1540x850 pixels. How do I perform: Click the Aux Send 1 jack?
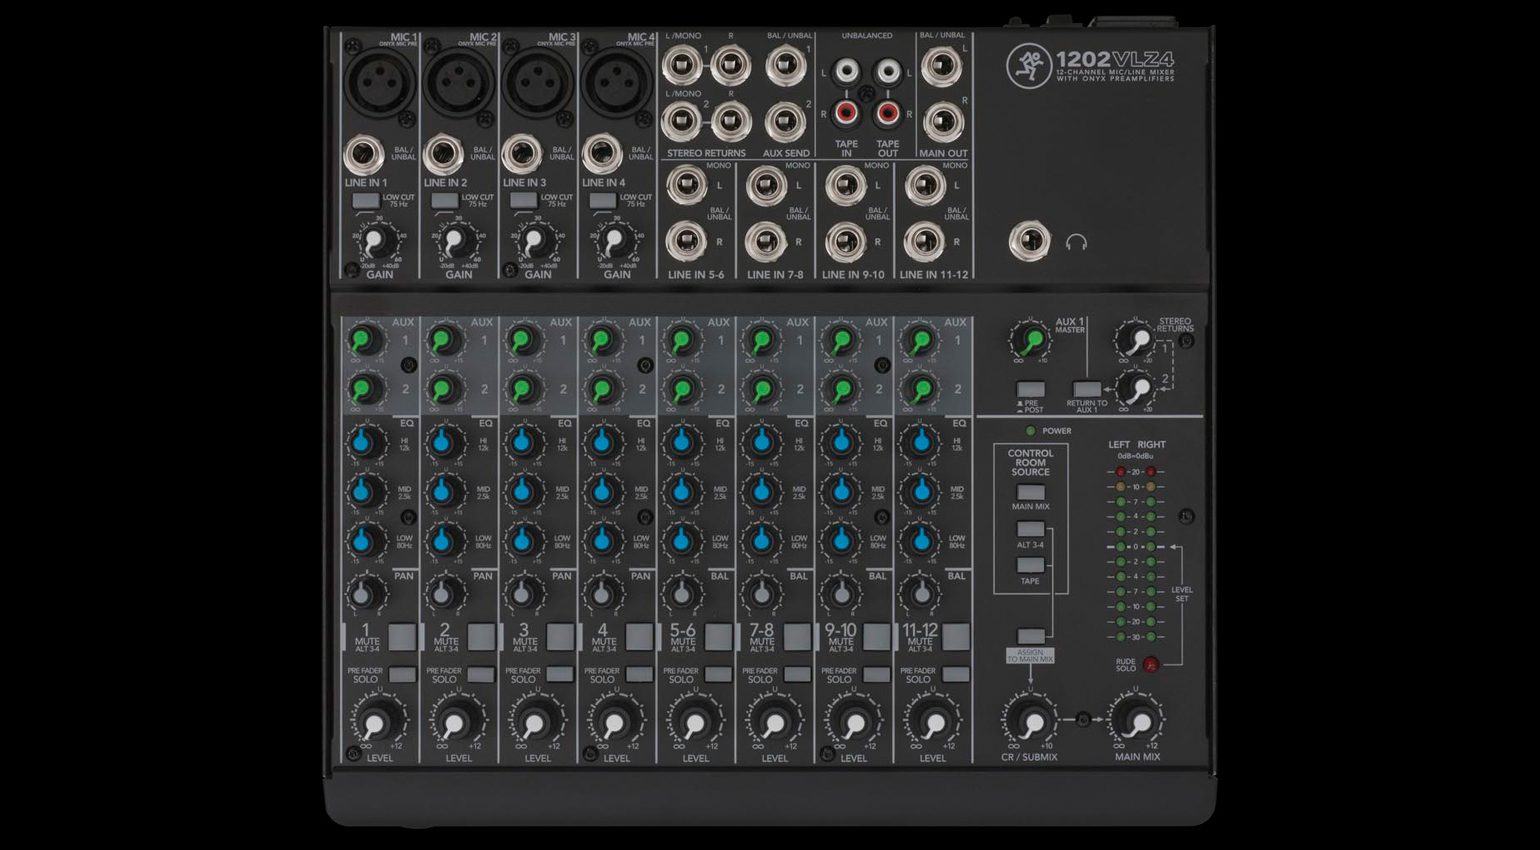coord(786,67)
